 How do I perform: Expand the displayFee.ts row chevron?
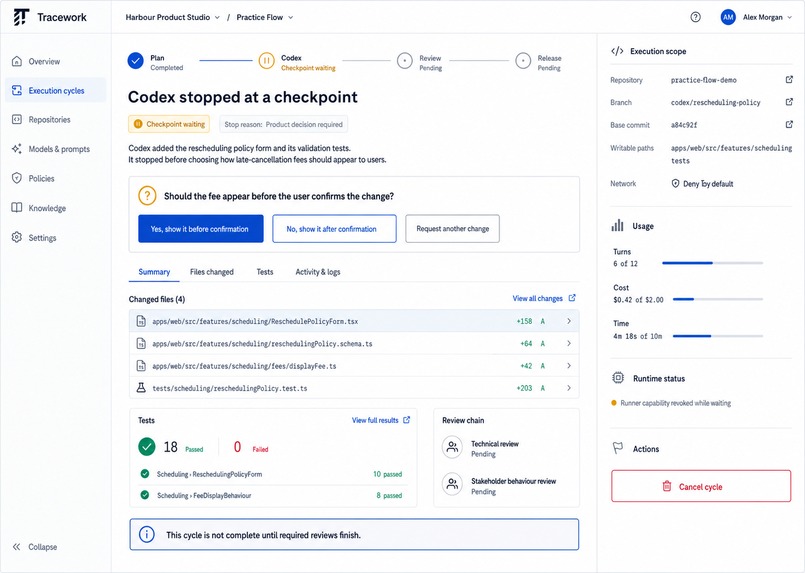coord(568,366)
